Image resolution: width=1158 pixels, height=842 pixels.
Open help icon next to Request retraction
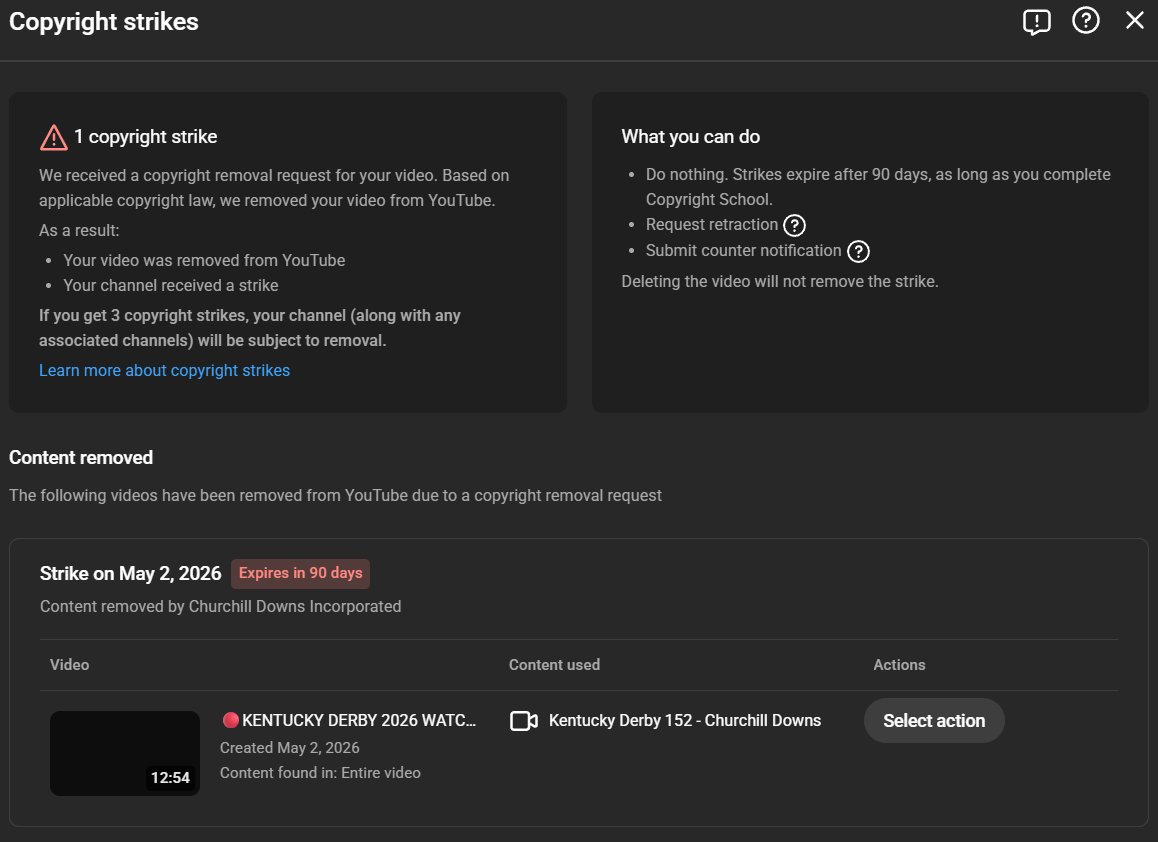pos(795,225)
